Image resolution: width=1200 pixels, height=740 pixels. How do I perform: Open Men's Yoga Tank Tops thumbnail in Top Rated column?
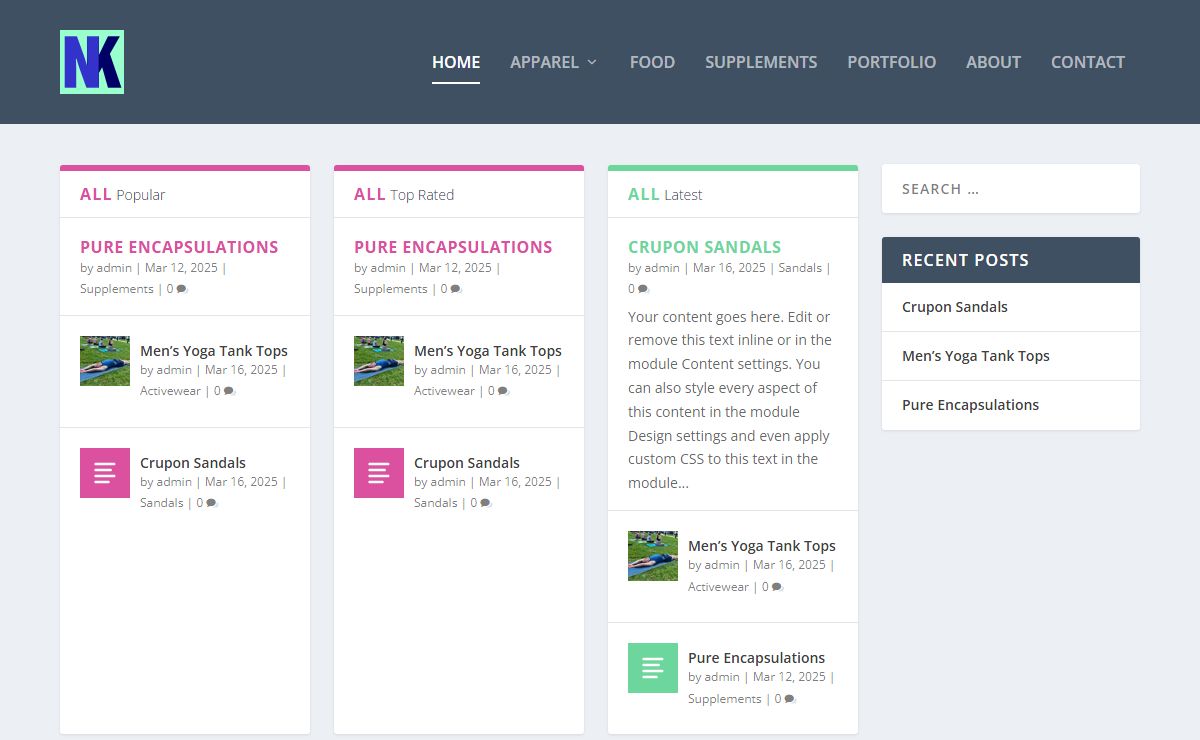379,361
